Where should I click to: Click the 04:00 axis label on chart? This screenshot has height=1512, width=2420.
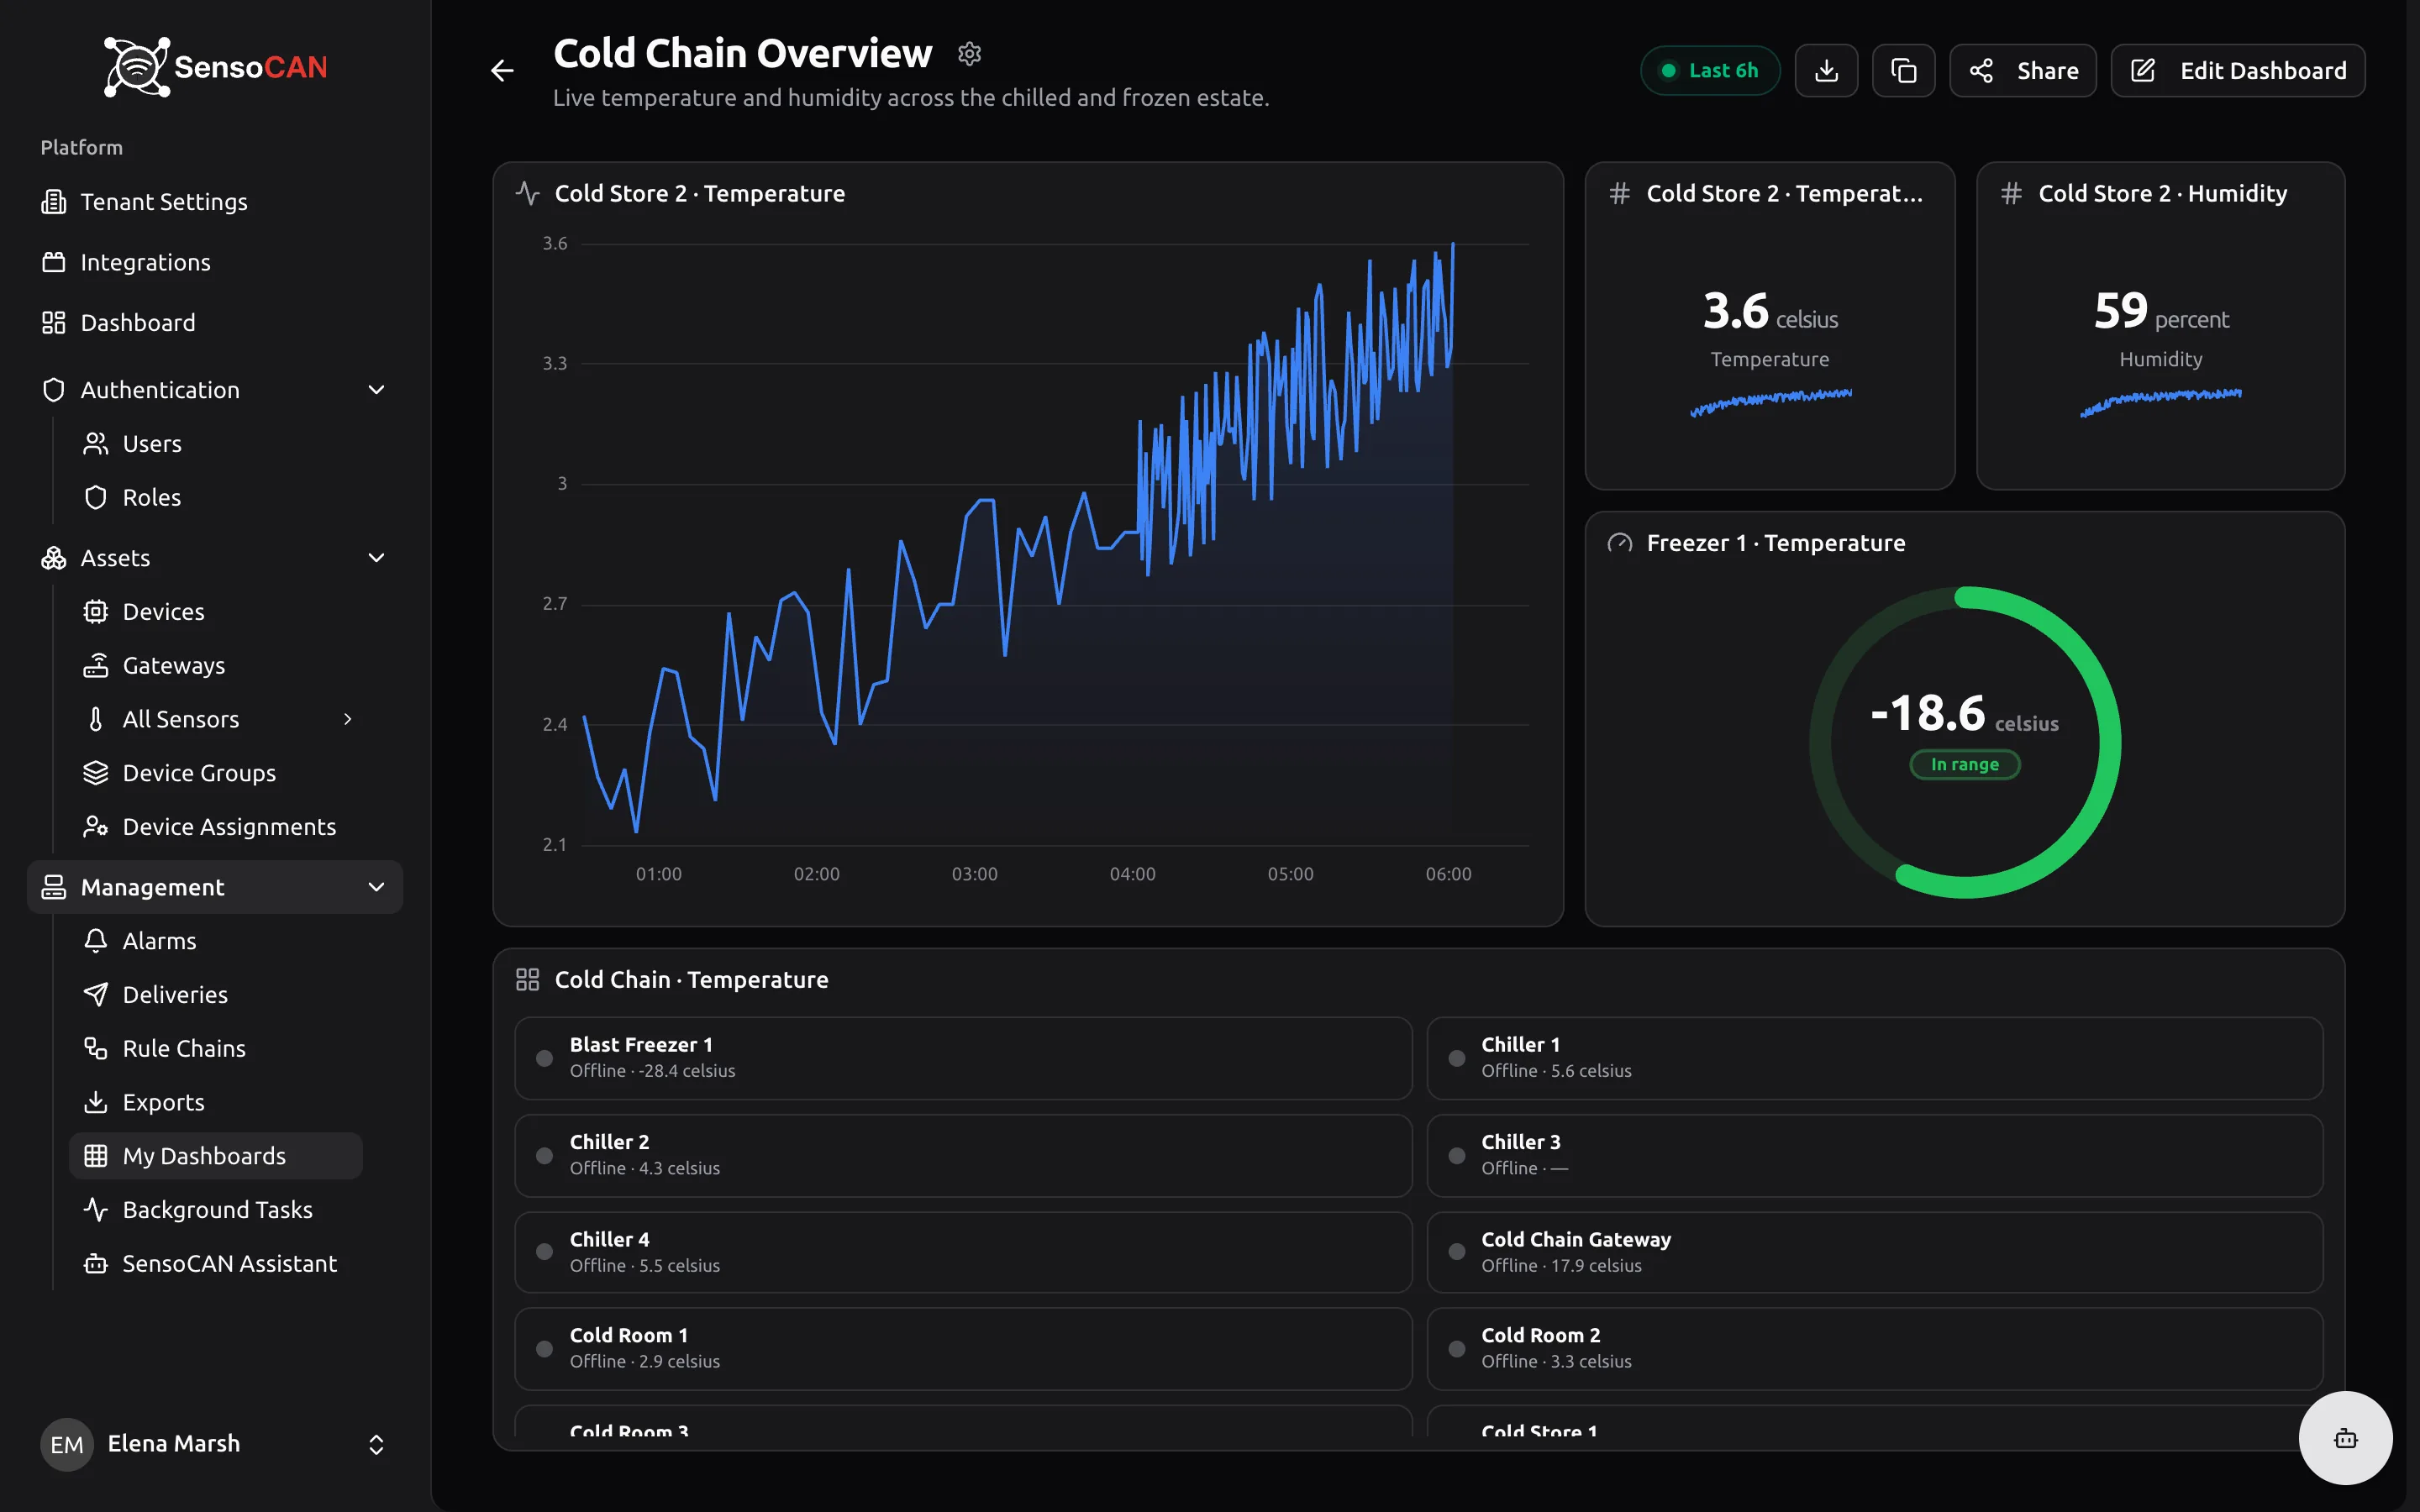1132,874
